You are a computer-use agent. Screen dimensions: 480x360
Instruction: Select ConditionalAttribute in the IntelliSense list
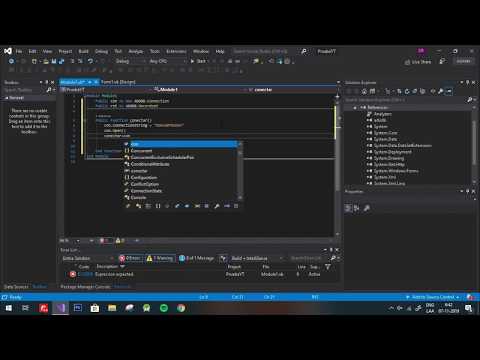coord(150,164)
